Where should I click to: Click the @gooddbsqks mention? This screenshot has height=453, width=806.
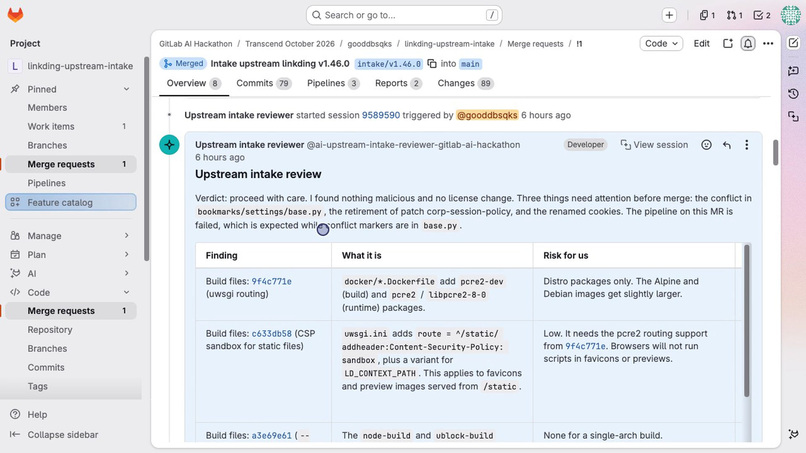tap(487, 115)
